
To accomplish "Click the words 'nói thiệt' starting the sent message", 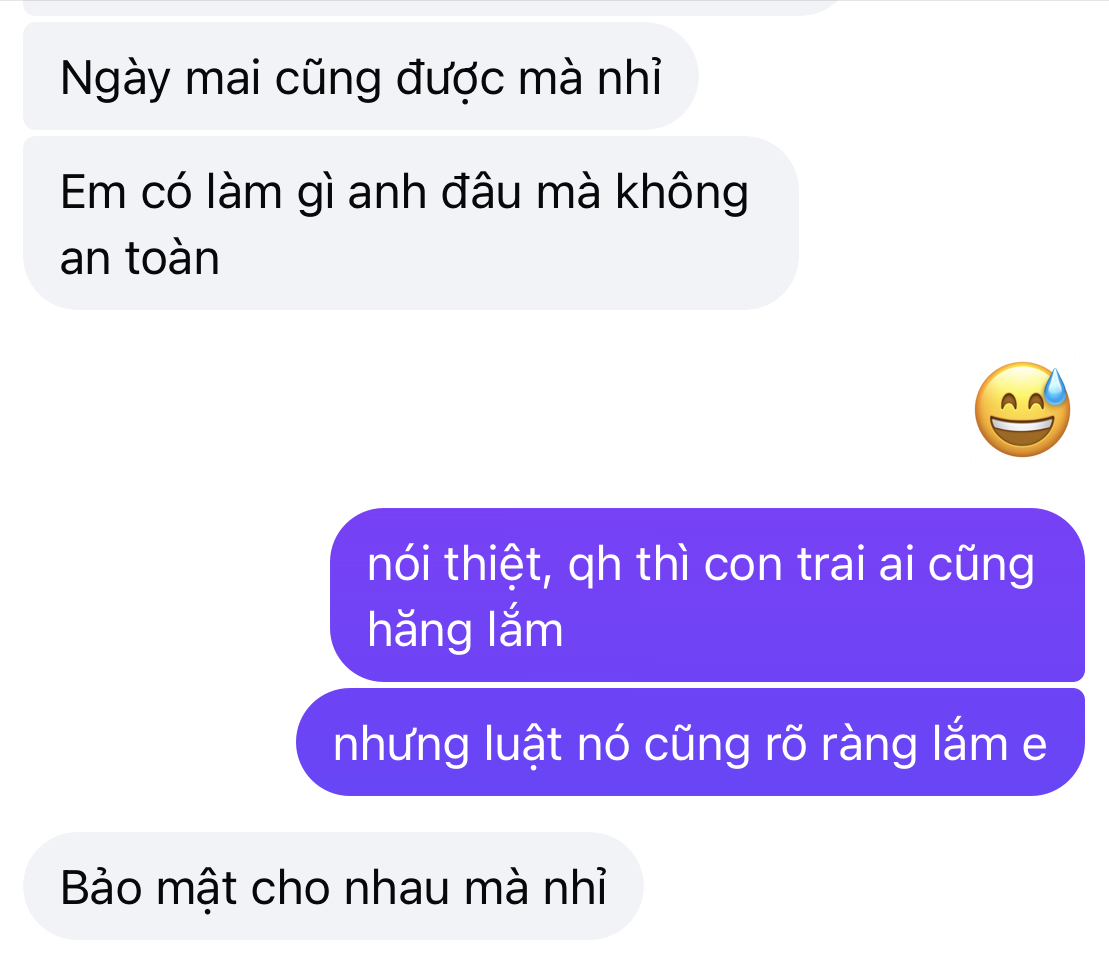I will pyautogui.click(x=455, y=566).
